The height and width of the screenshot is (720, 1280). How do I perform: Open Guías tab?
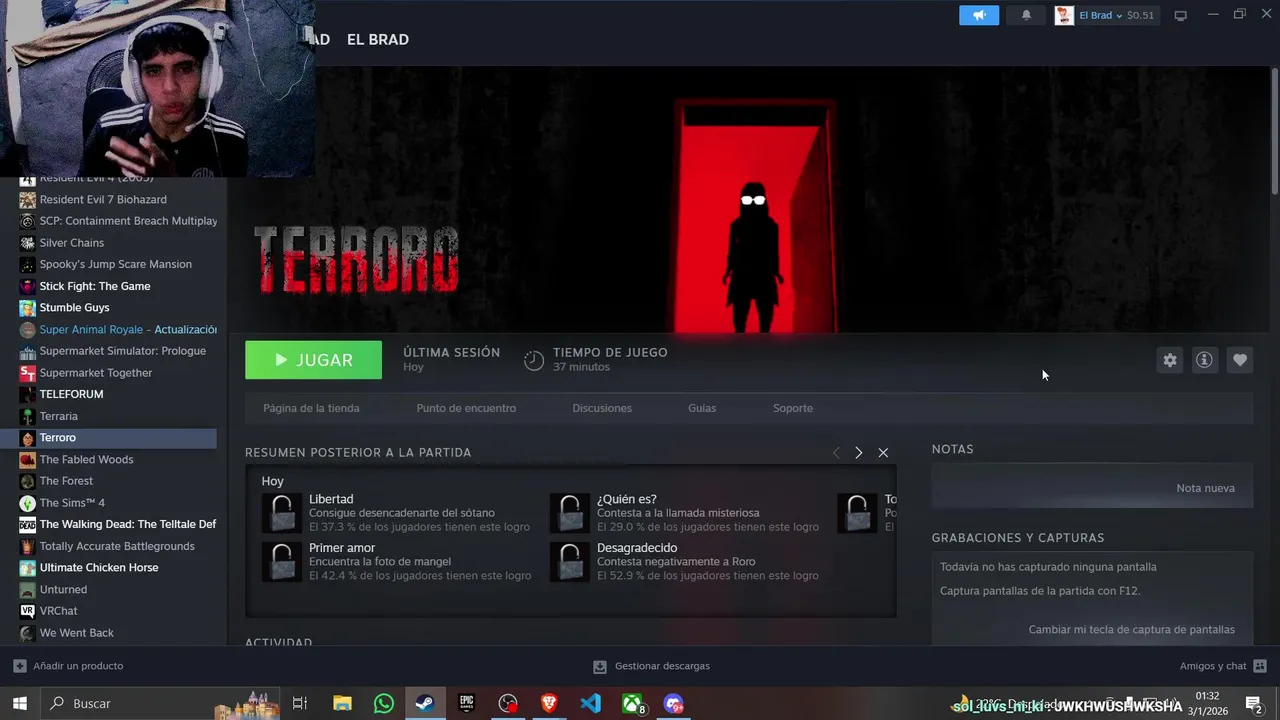coord(702,408)
